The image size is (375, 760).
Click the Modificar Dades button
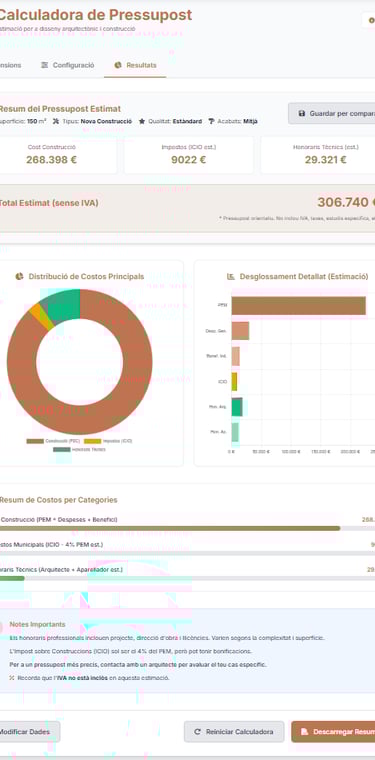click(29, 732)
